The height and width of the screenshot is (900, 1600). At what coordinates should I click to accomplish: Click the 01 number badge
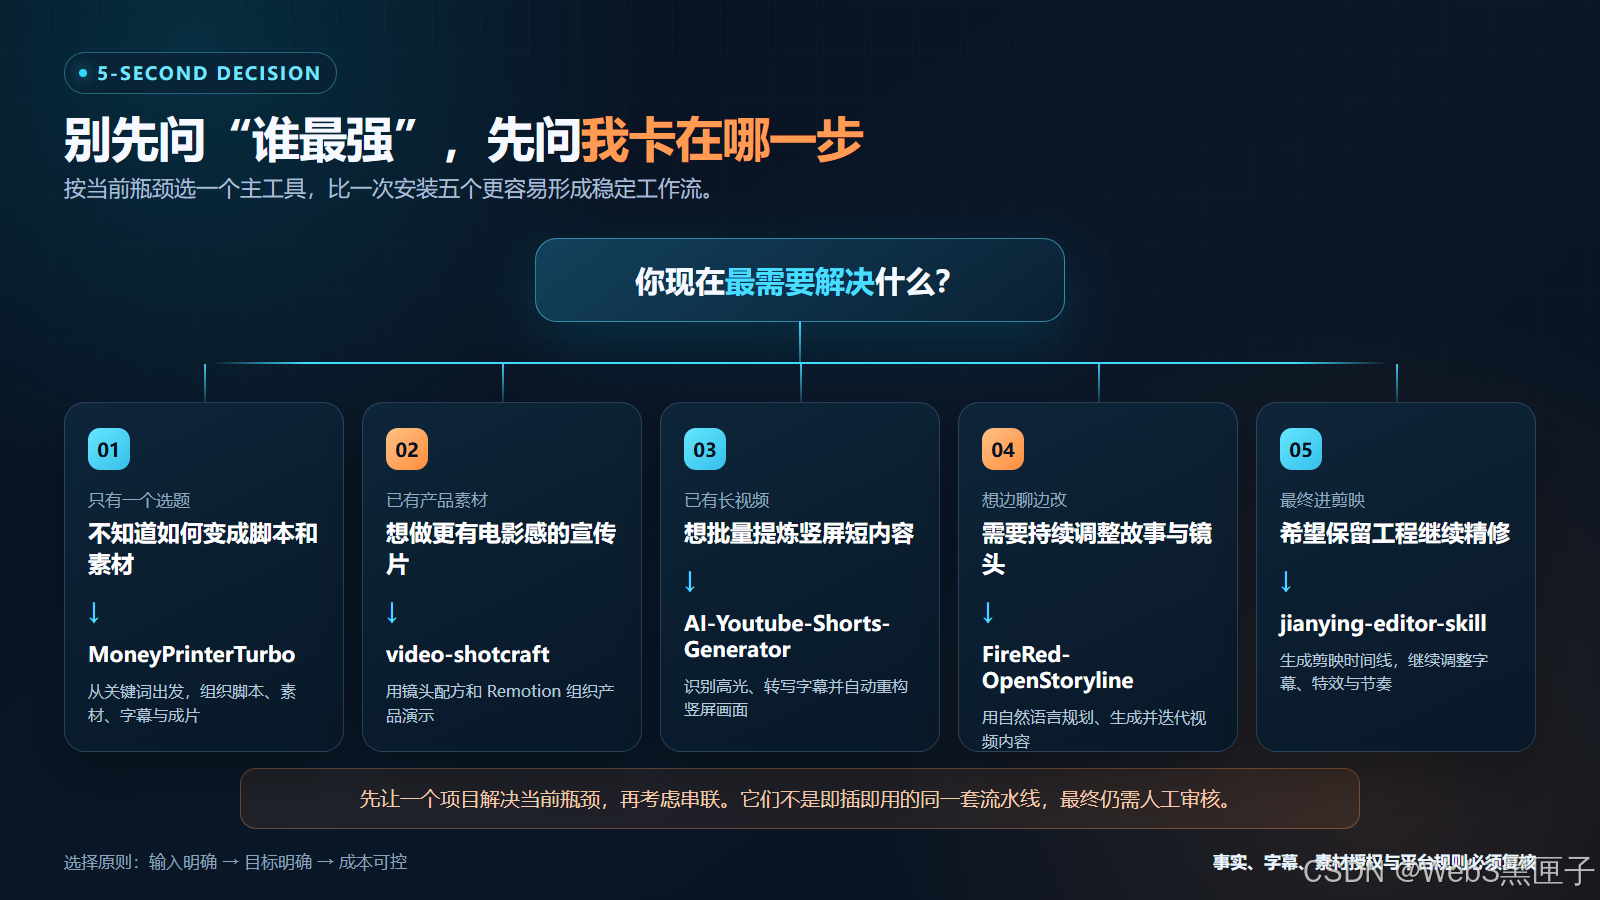pos(109,449)
